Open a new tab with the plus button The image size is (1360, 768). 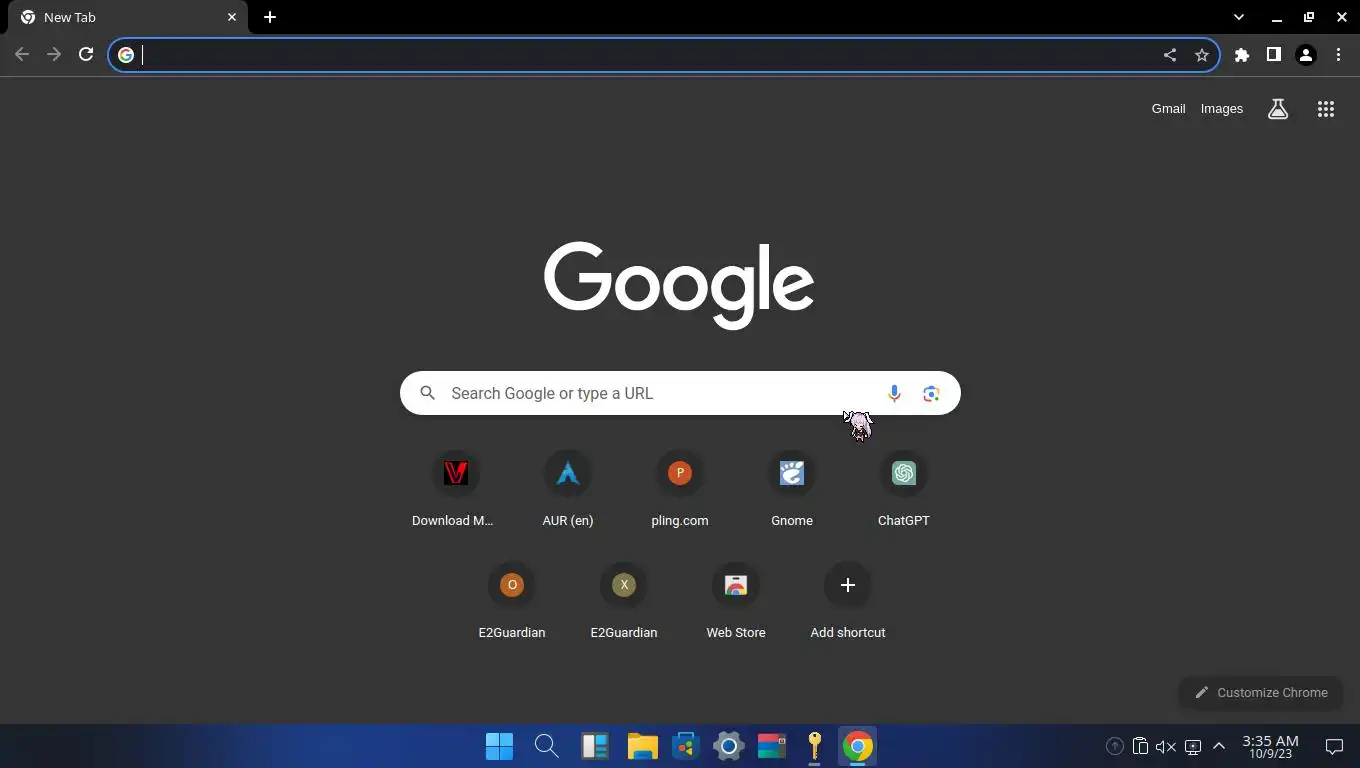[270, 17]
